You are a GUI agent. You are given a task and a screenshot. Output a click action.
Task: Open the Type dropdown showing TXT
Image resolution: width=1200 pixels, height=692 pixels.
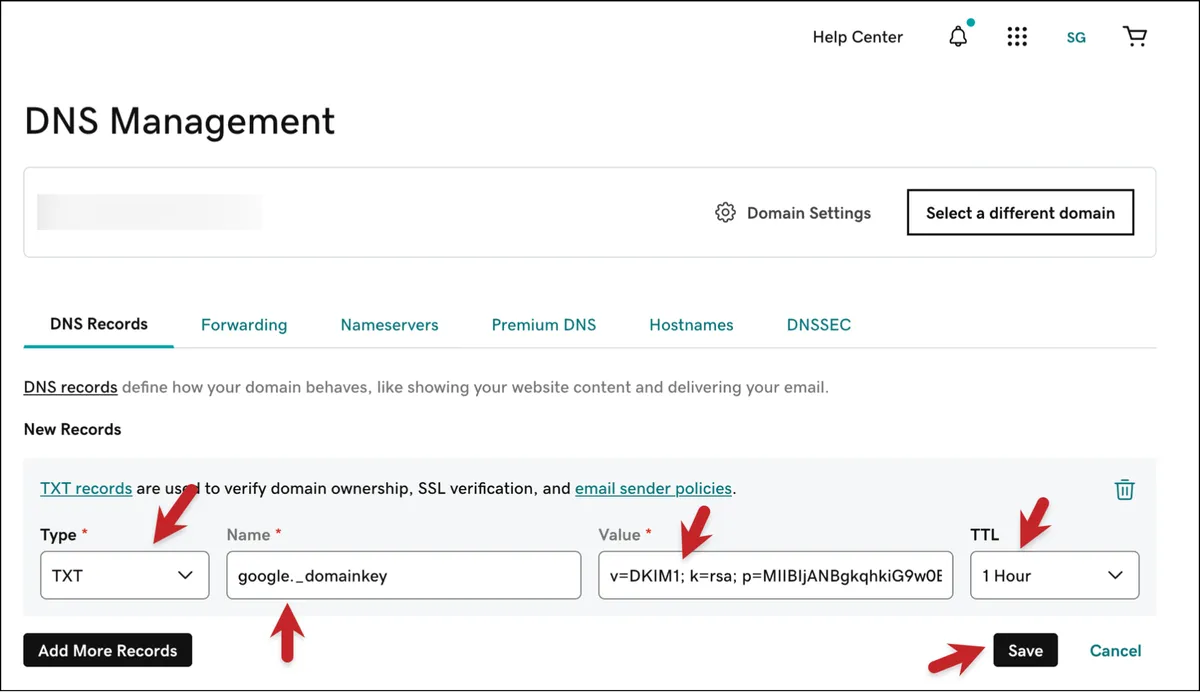pos(125,575)
